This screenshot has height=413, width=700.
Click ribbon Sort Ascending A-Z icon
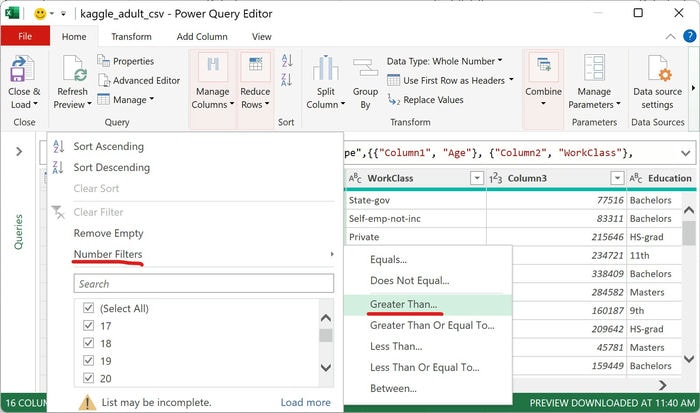coord(287,60)
